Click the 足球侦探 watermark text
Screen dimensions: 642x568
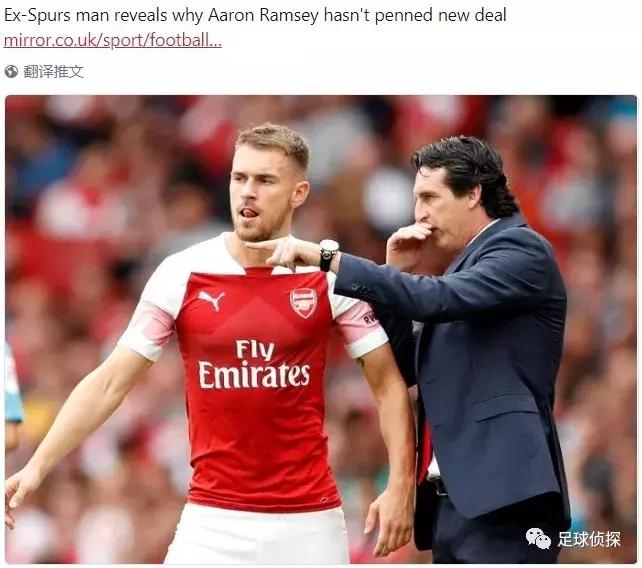[x=589, y=539]
